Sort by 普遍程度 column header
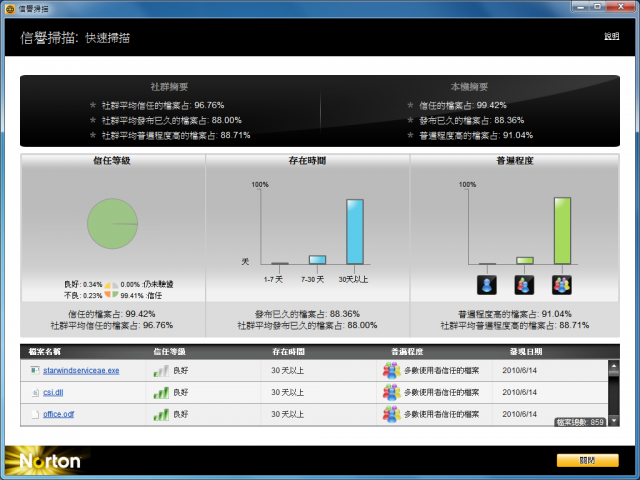The height and width of the screenshot is (480, 640). 407,351
